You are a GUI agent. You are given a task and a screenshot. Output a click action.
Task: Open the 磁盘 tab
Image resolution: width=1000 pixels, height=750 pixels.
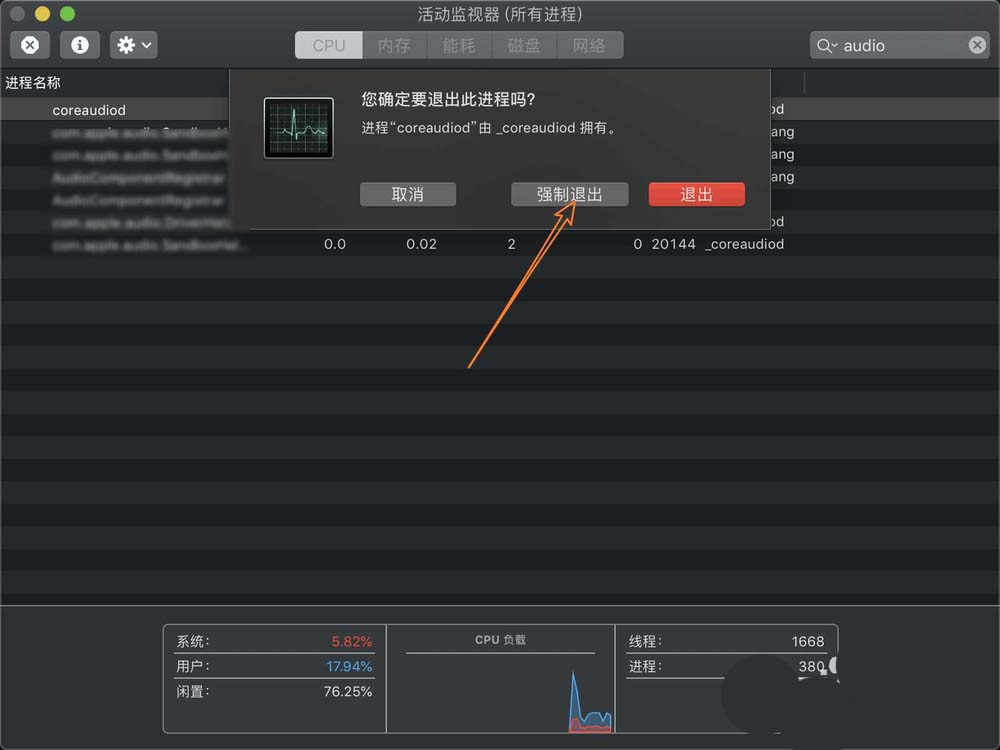point(524,45)
